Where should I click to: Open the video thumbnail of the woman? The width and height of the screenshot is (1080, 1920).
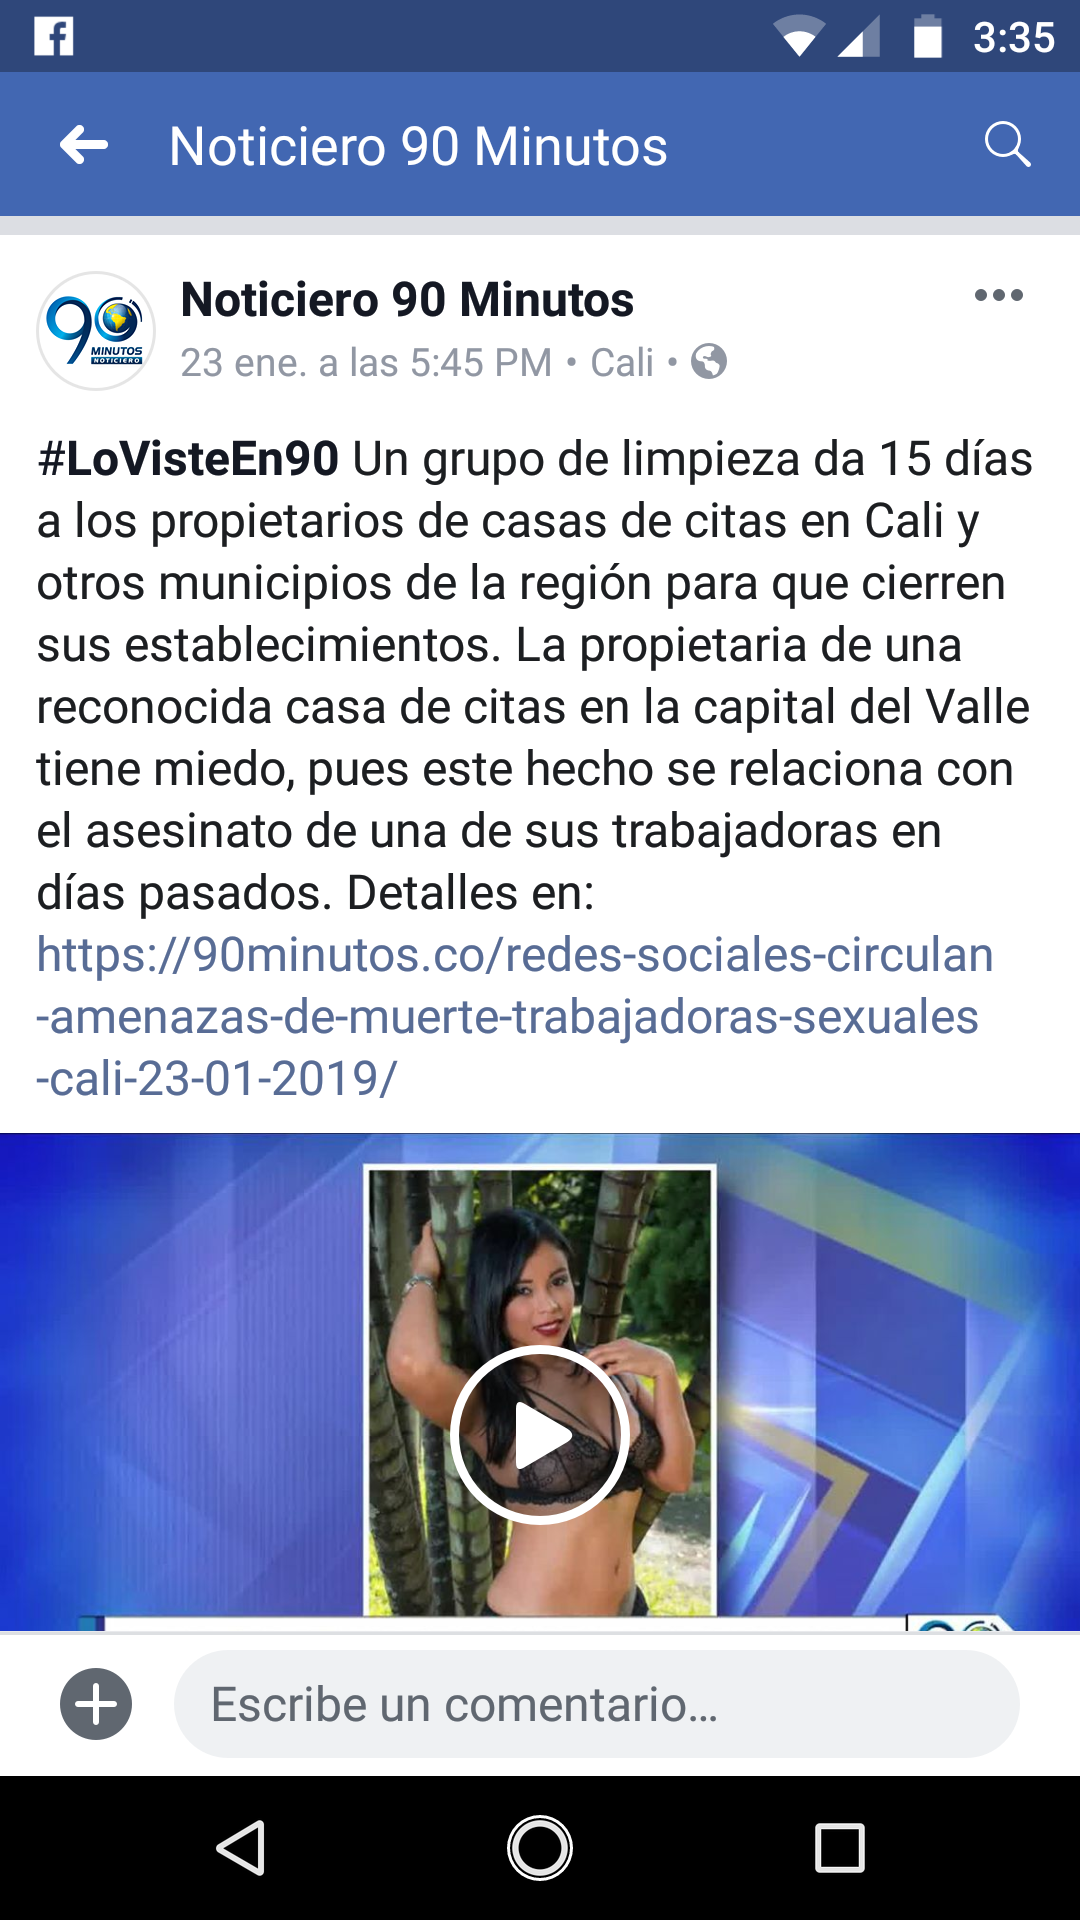pos(540,1382)
